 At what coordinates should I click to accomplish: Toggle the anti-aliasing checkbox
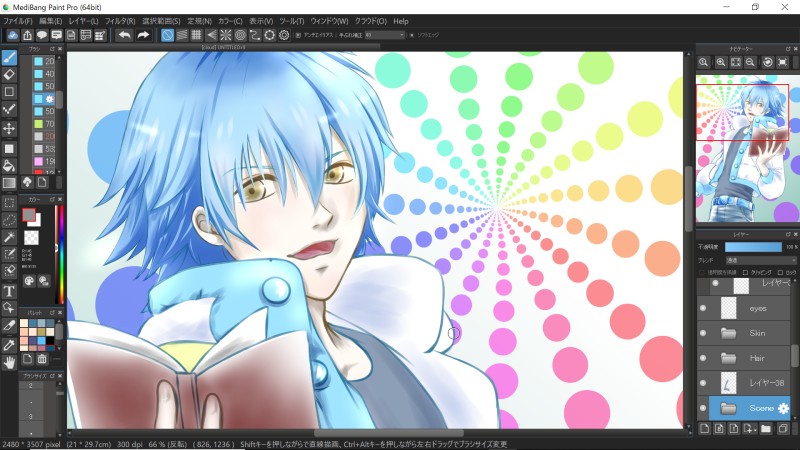[298, 35]
